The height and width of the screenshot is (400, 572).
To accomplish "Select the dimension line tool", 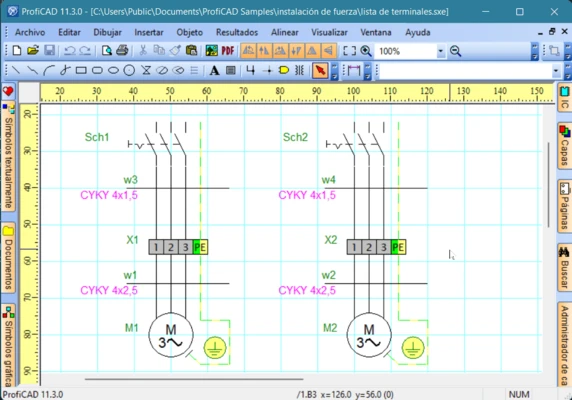I will click(x=353, y=70).
